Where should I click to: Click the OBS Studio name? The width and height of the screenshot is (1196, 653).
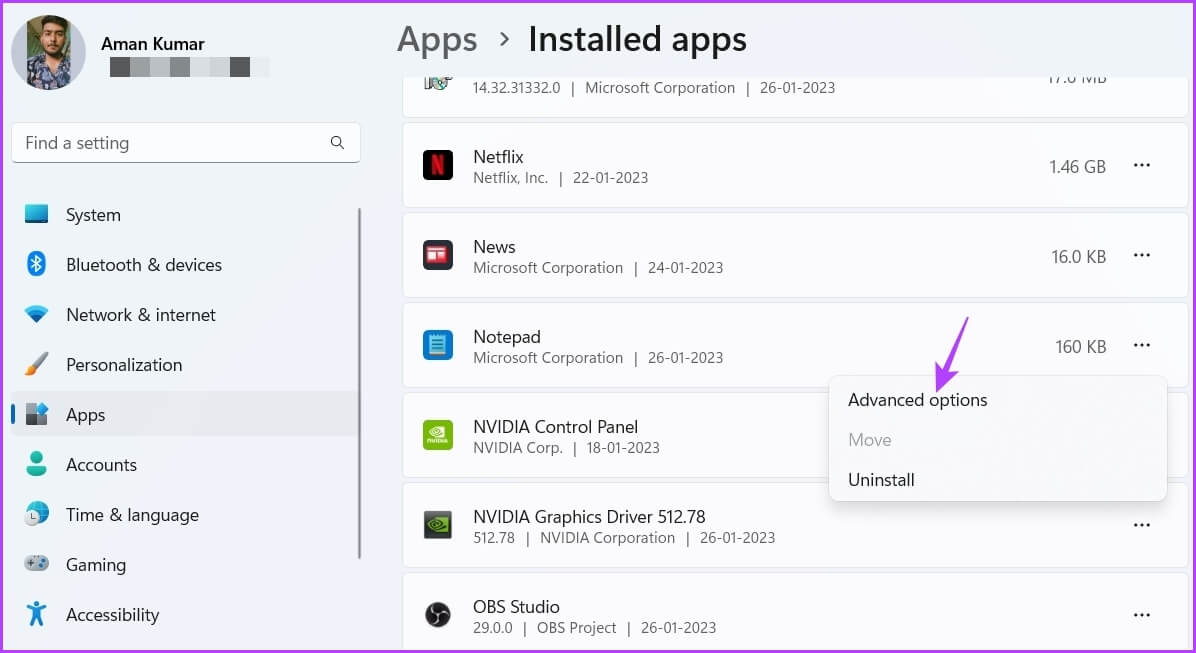[516, 606]
